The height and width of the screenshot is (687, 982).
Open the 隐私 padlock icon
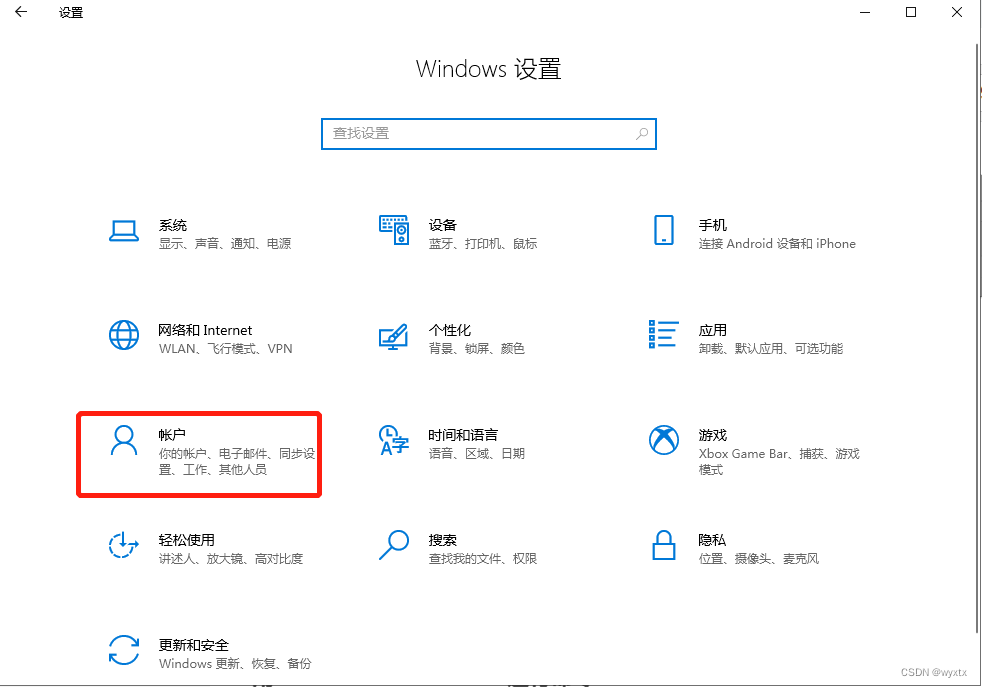664,545
